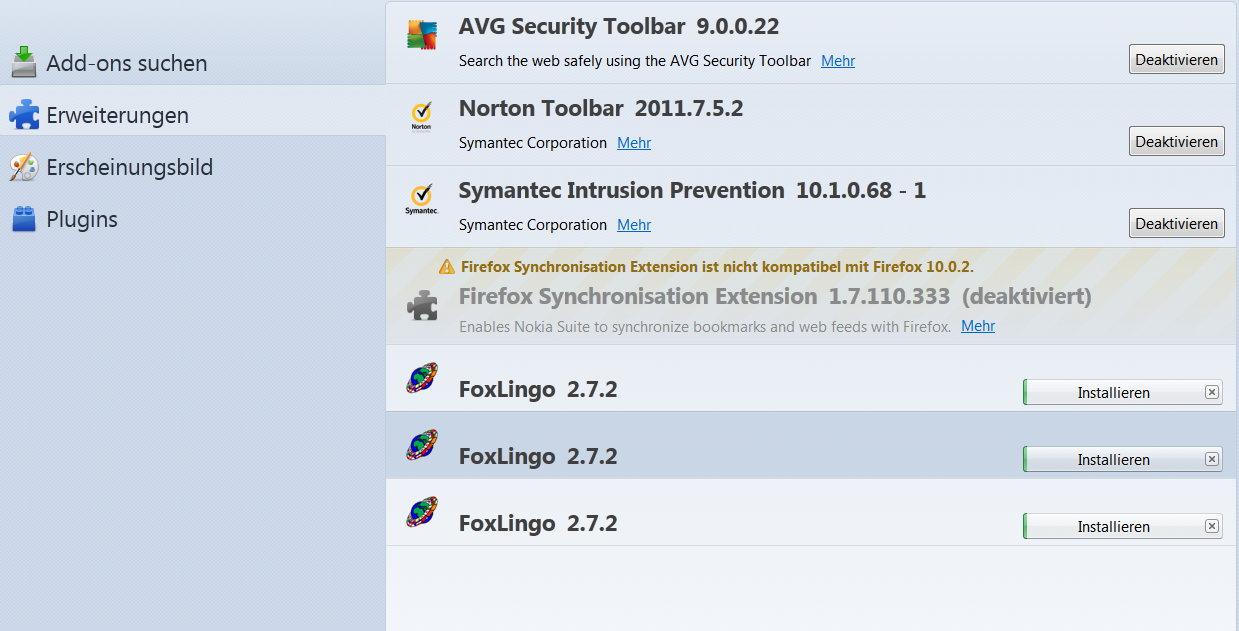The height and width of the screenshot is (631, 1239).
Task: Click the last FoxLingo globe icon
Action: [422, 512]
